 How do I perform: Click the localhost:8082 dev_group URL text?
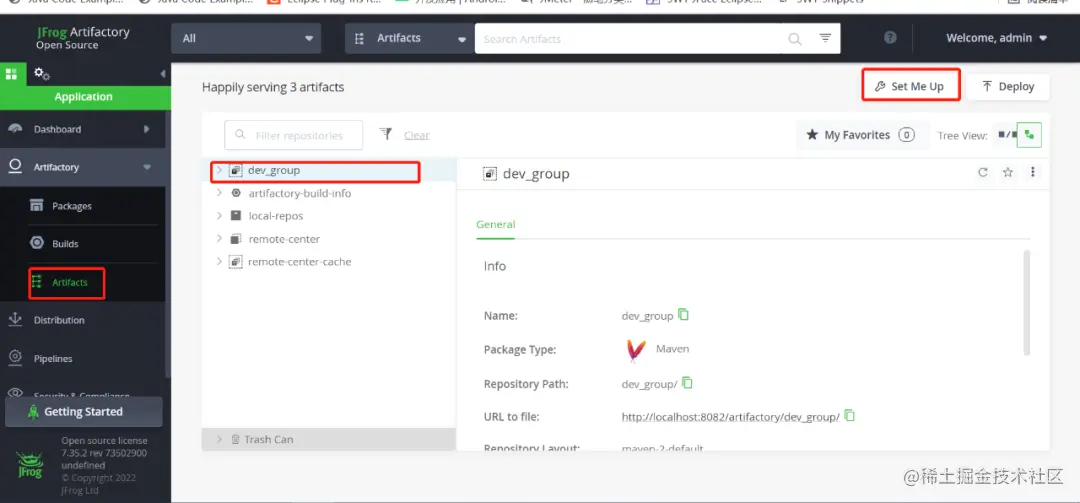tap(730, 417)
